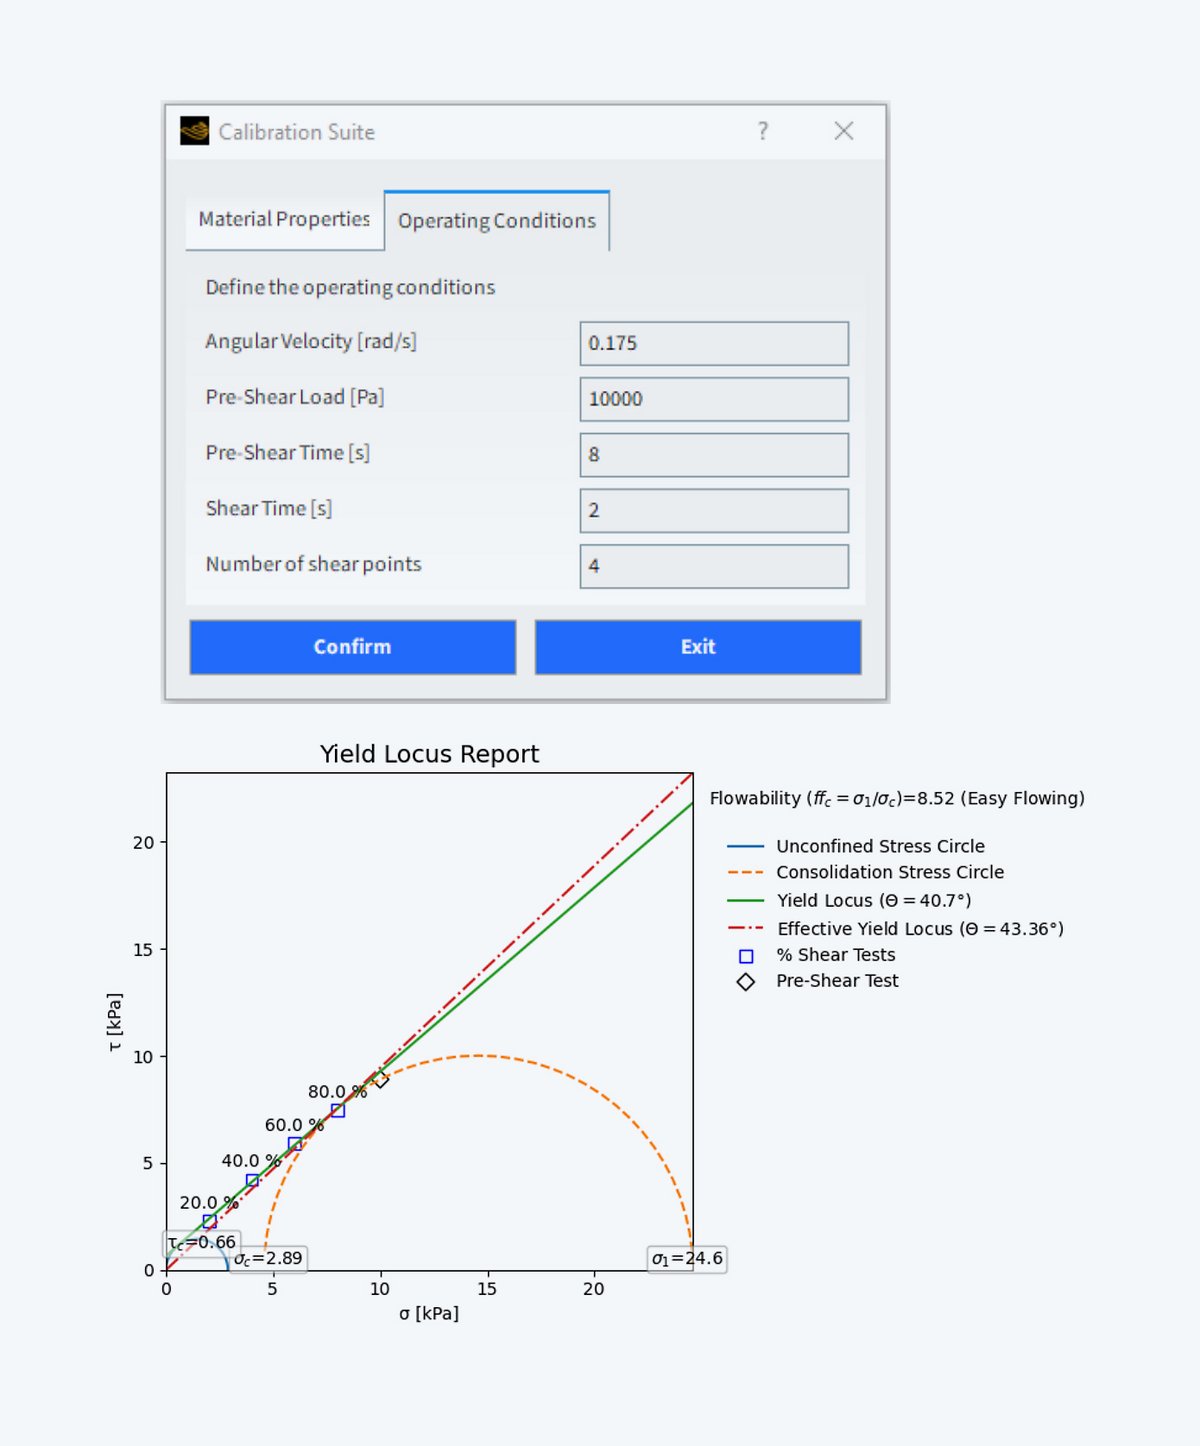Select the Number of shear points field
The width and height of the screenshot is (1200, 1446).
point(713,567)
